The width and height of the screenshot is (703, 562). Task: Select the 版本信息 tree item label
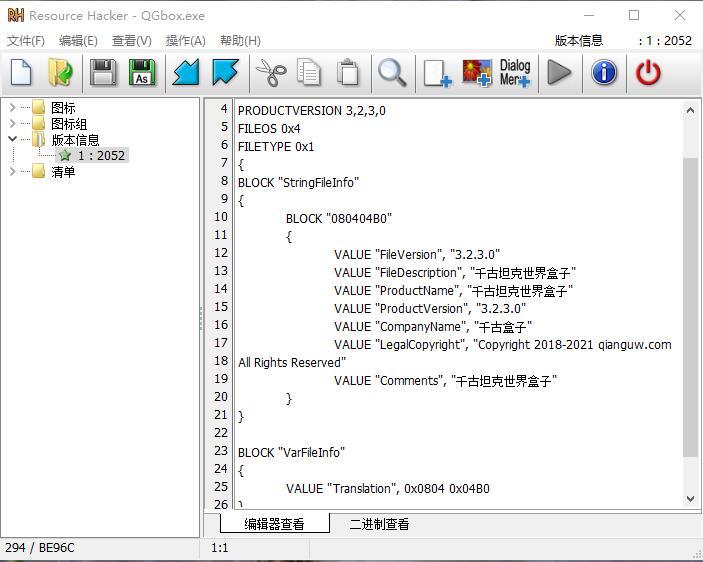[75, 140]
